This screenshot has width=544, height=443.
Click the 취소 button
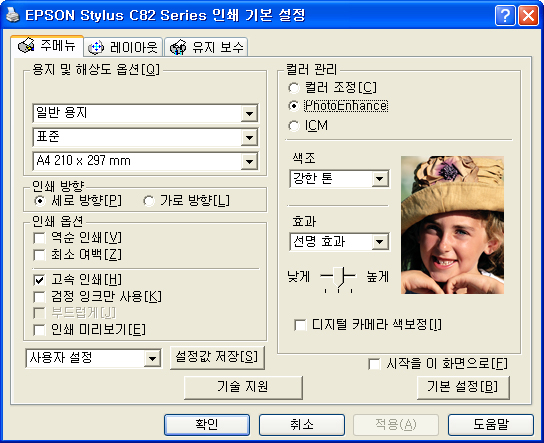[x=302, y=425]
